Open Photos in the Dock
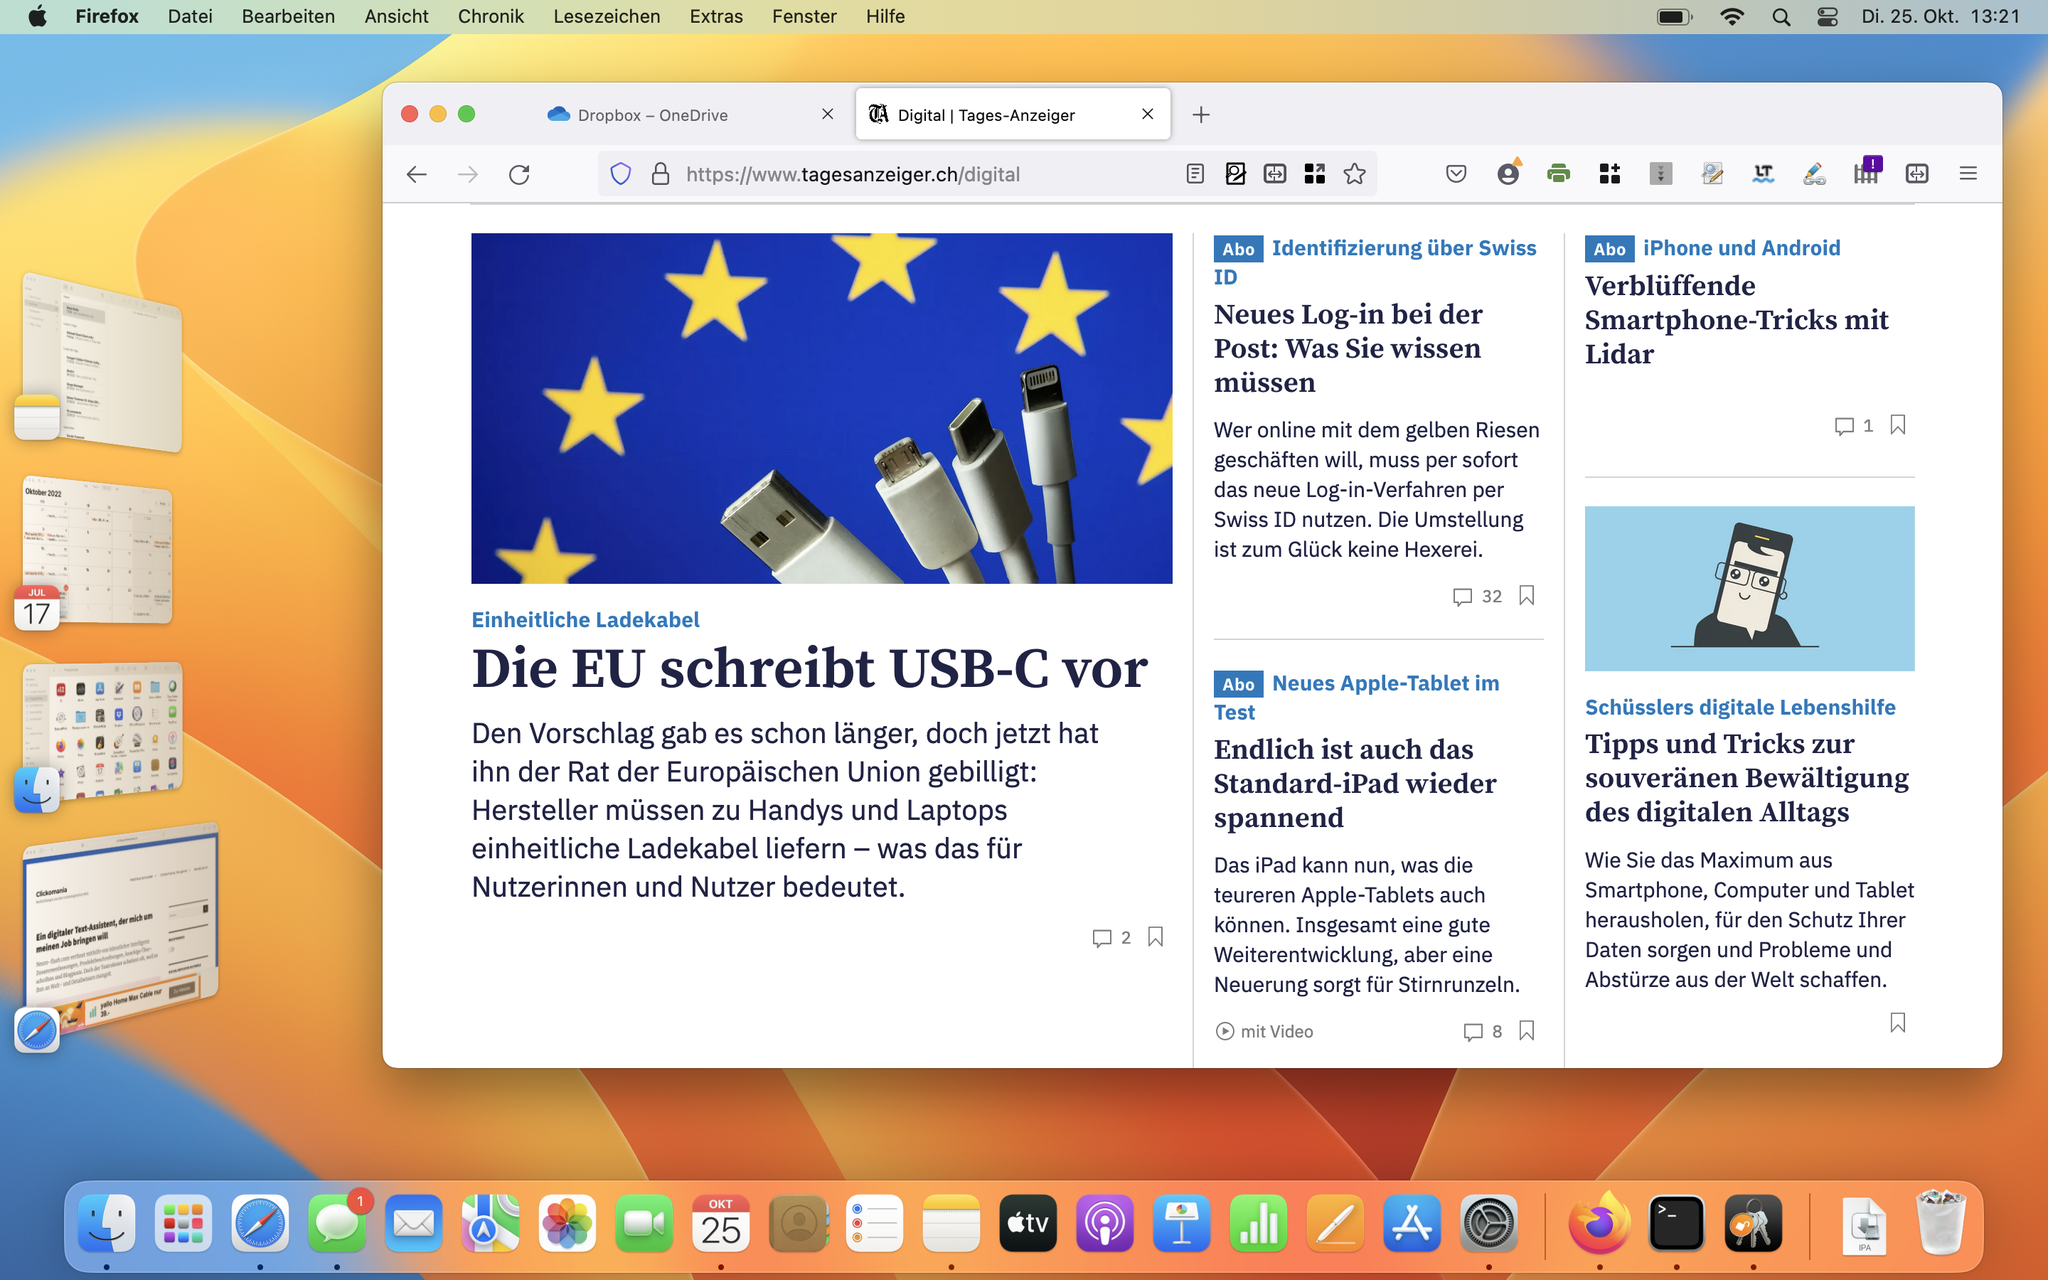The image size is (2048, 1280). click(567, 1223)
